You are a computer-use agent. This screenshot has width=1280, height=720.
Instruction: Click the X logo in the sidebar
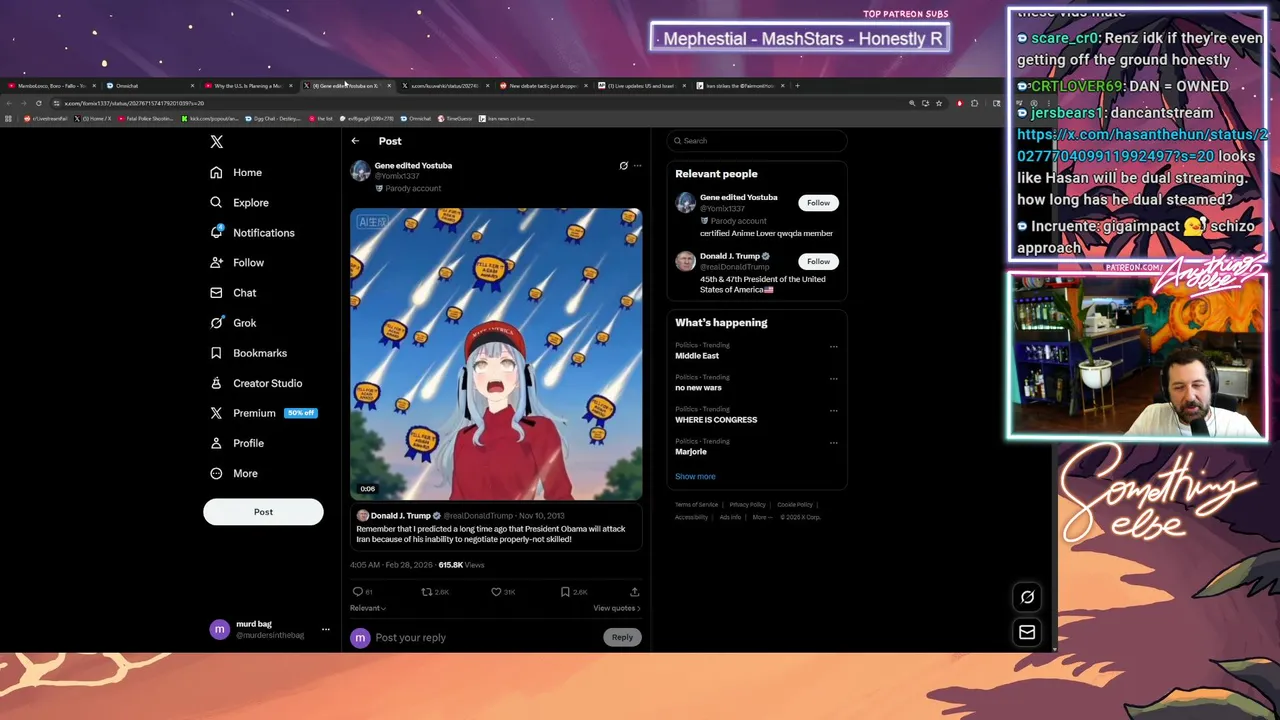pos(216,142)
